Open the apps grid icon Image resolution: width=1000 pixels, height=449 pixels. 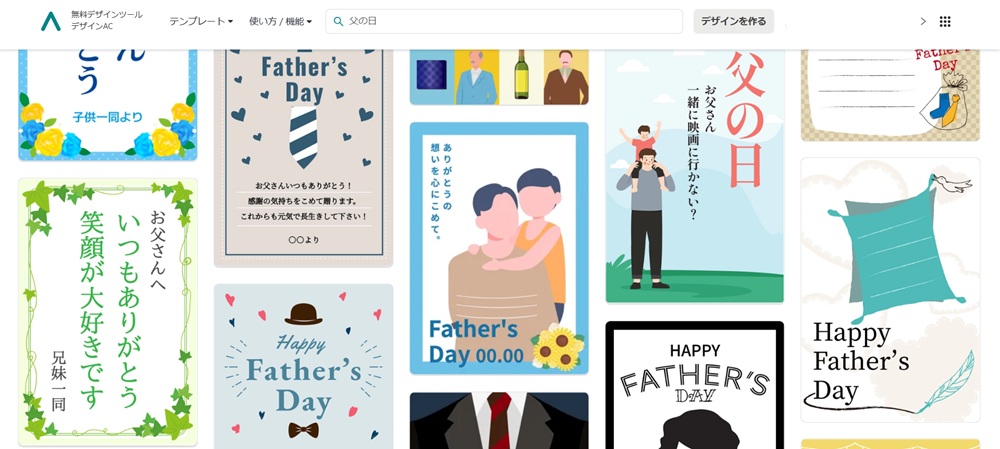coord(945,22)
